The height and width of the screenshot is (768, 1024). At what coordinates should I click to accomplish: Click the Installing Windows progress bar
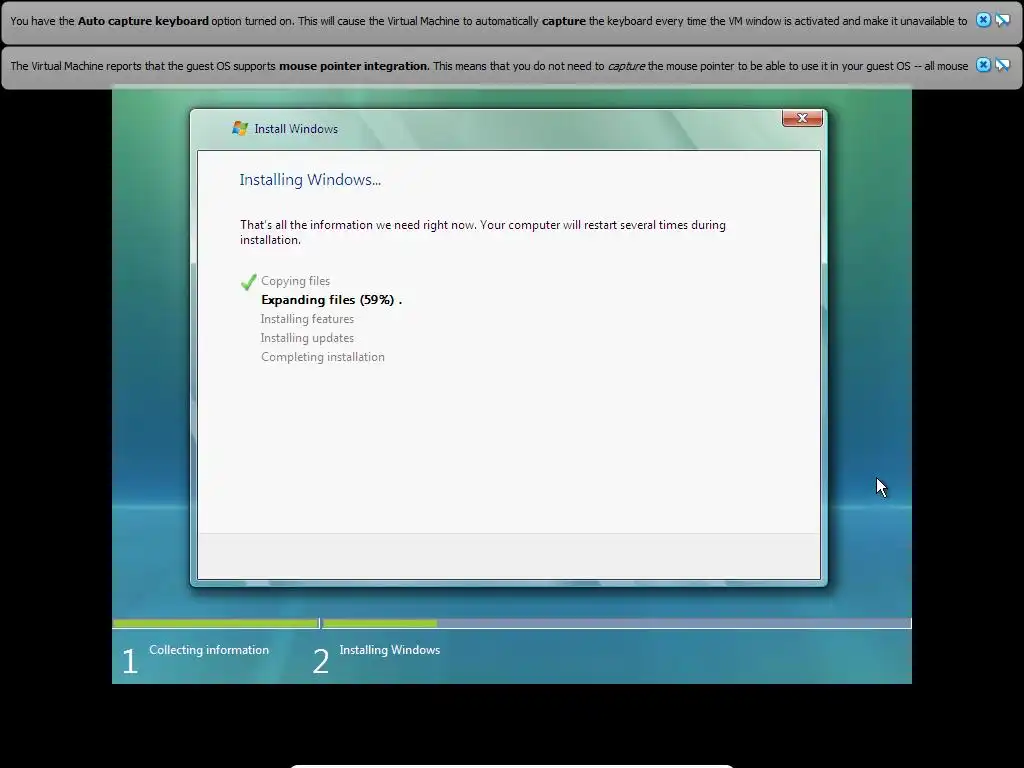tap(616, 624)
